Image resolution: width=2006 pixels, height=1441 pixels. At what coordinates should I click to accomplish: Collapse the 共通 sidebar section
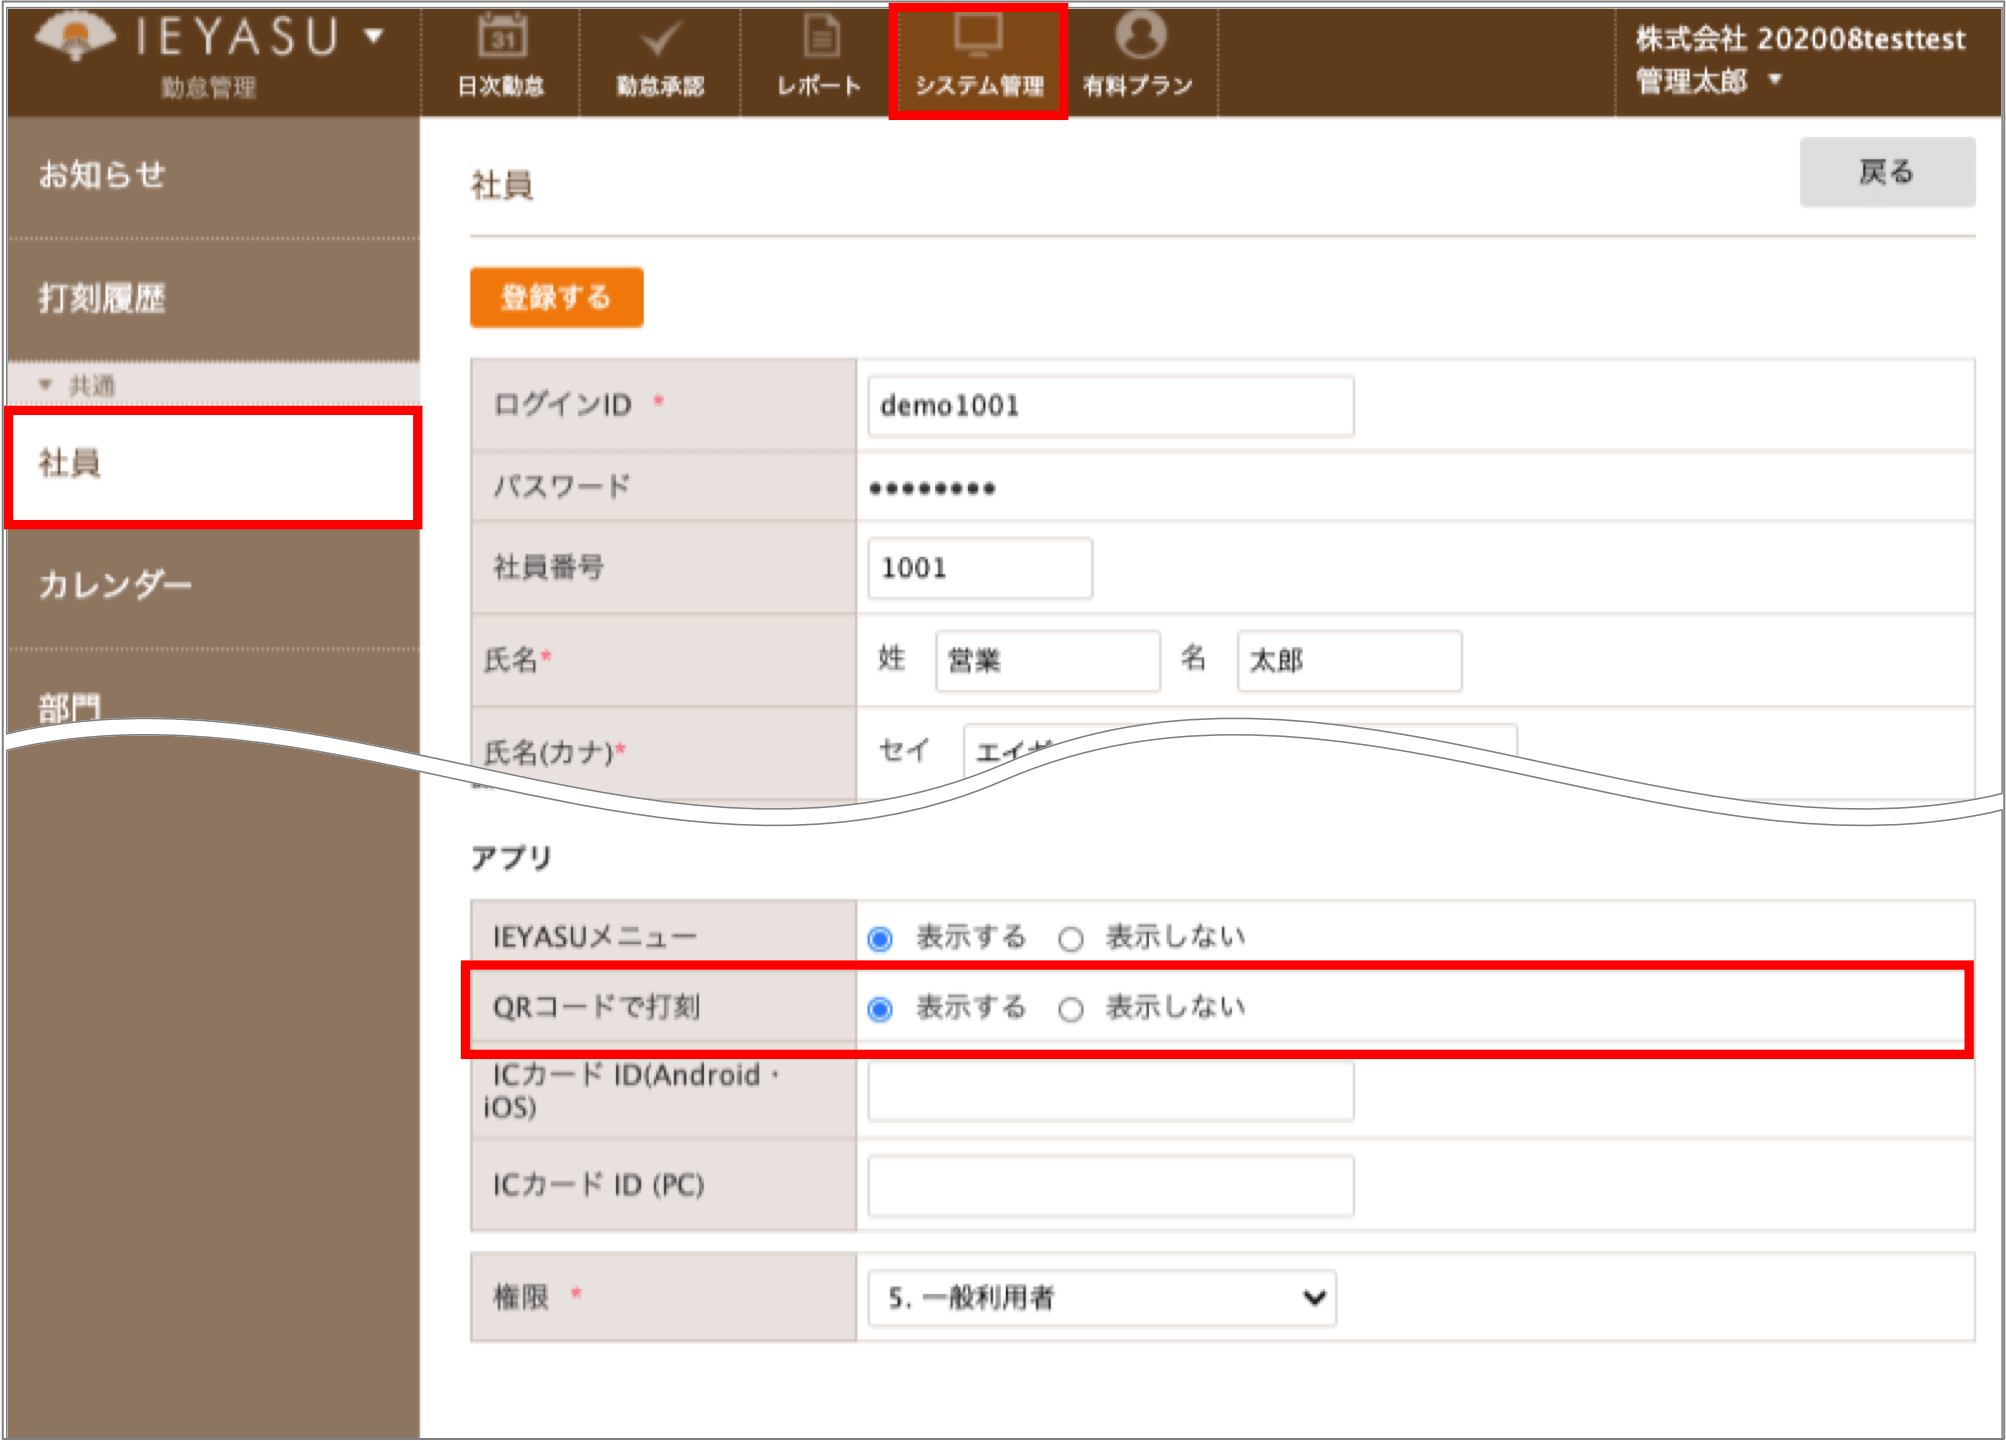pos(45,385)
